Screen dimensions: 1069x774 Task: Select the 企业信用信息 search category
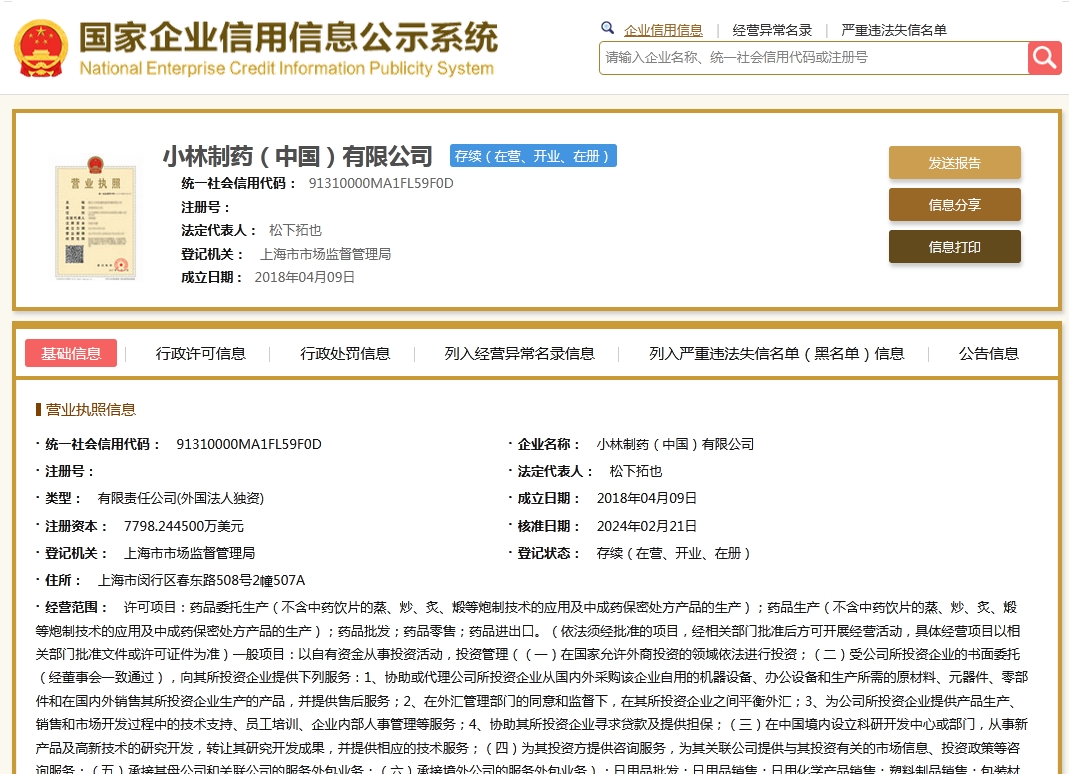663,30
